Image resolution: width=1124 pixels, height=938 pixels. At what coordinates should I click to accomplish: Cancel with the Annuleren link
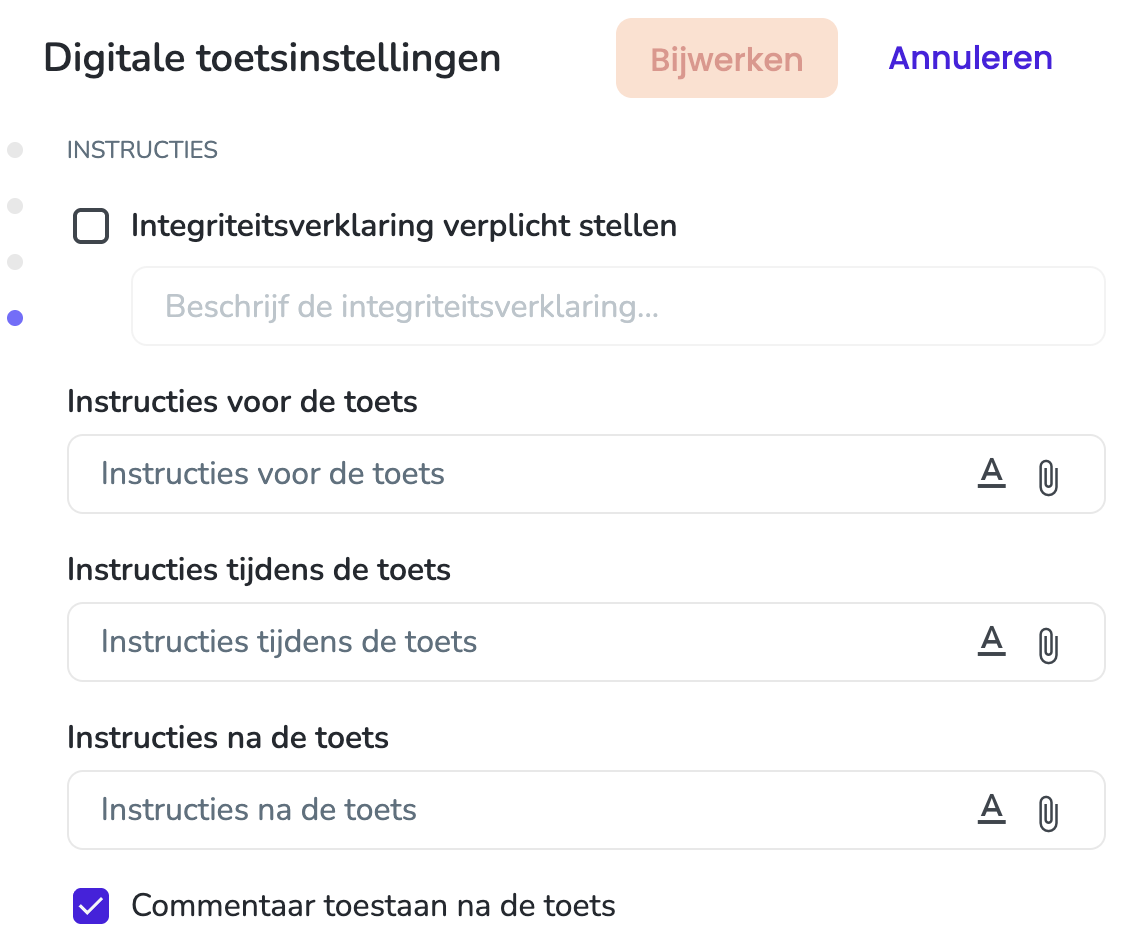[x=971, y=58]
